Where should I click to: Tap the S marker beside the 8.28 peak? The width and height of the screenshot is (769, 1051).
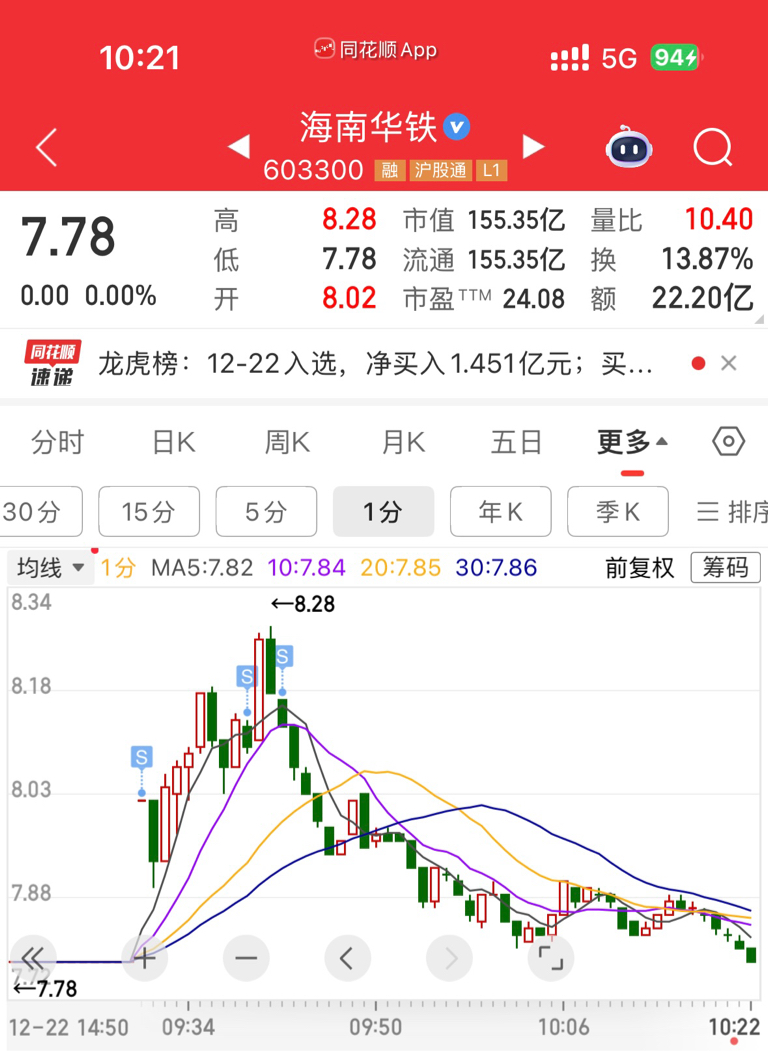click(282, 656)
